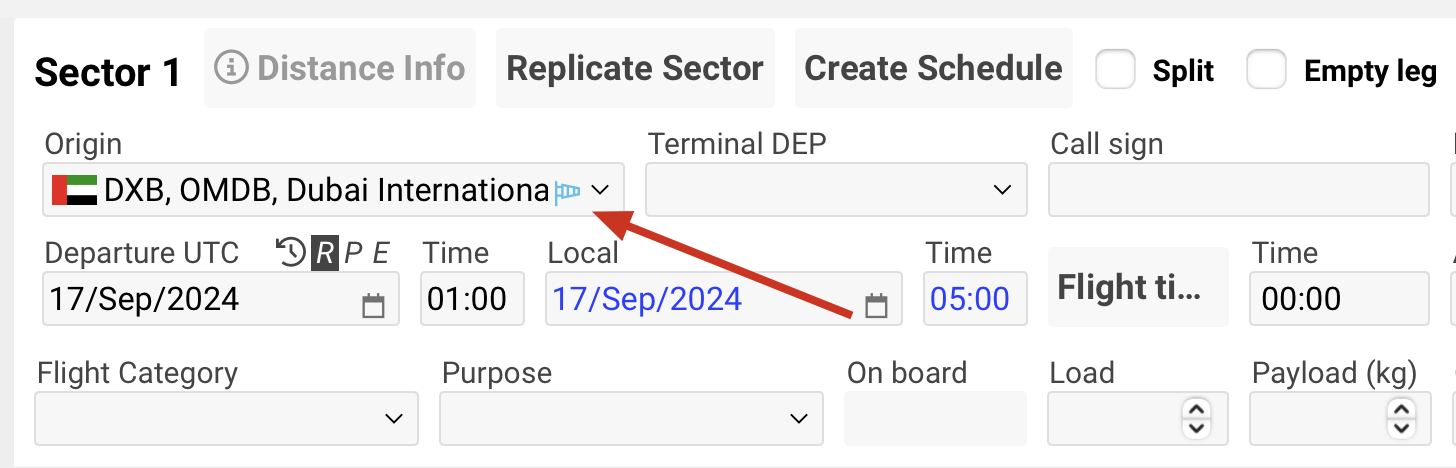Screen dimensions: 1456x468
Task: Expand the Origin airport dropdown
Action: [601, 189]
